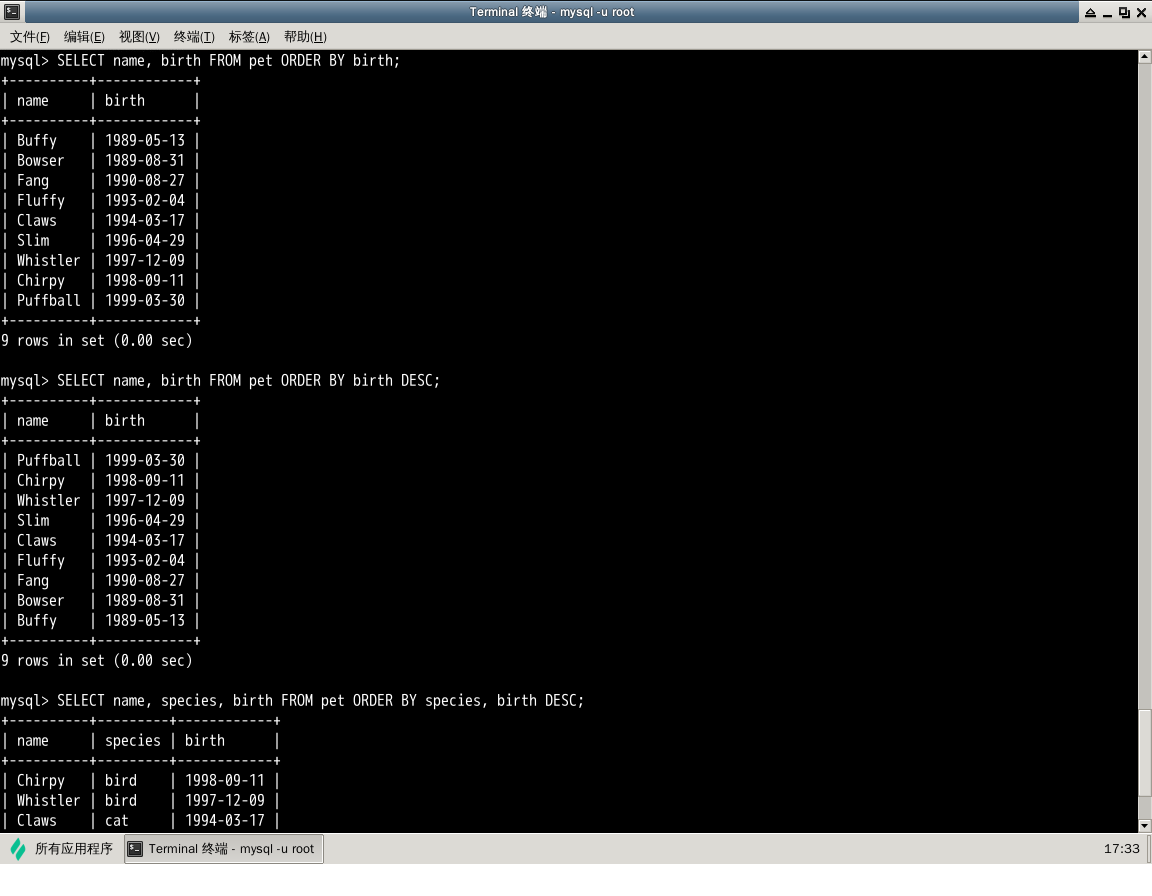Expand the 视图(V) menu

[x=139, y=37]
